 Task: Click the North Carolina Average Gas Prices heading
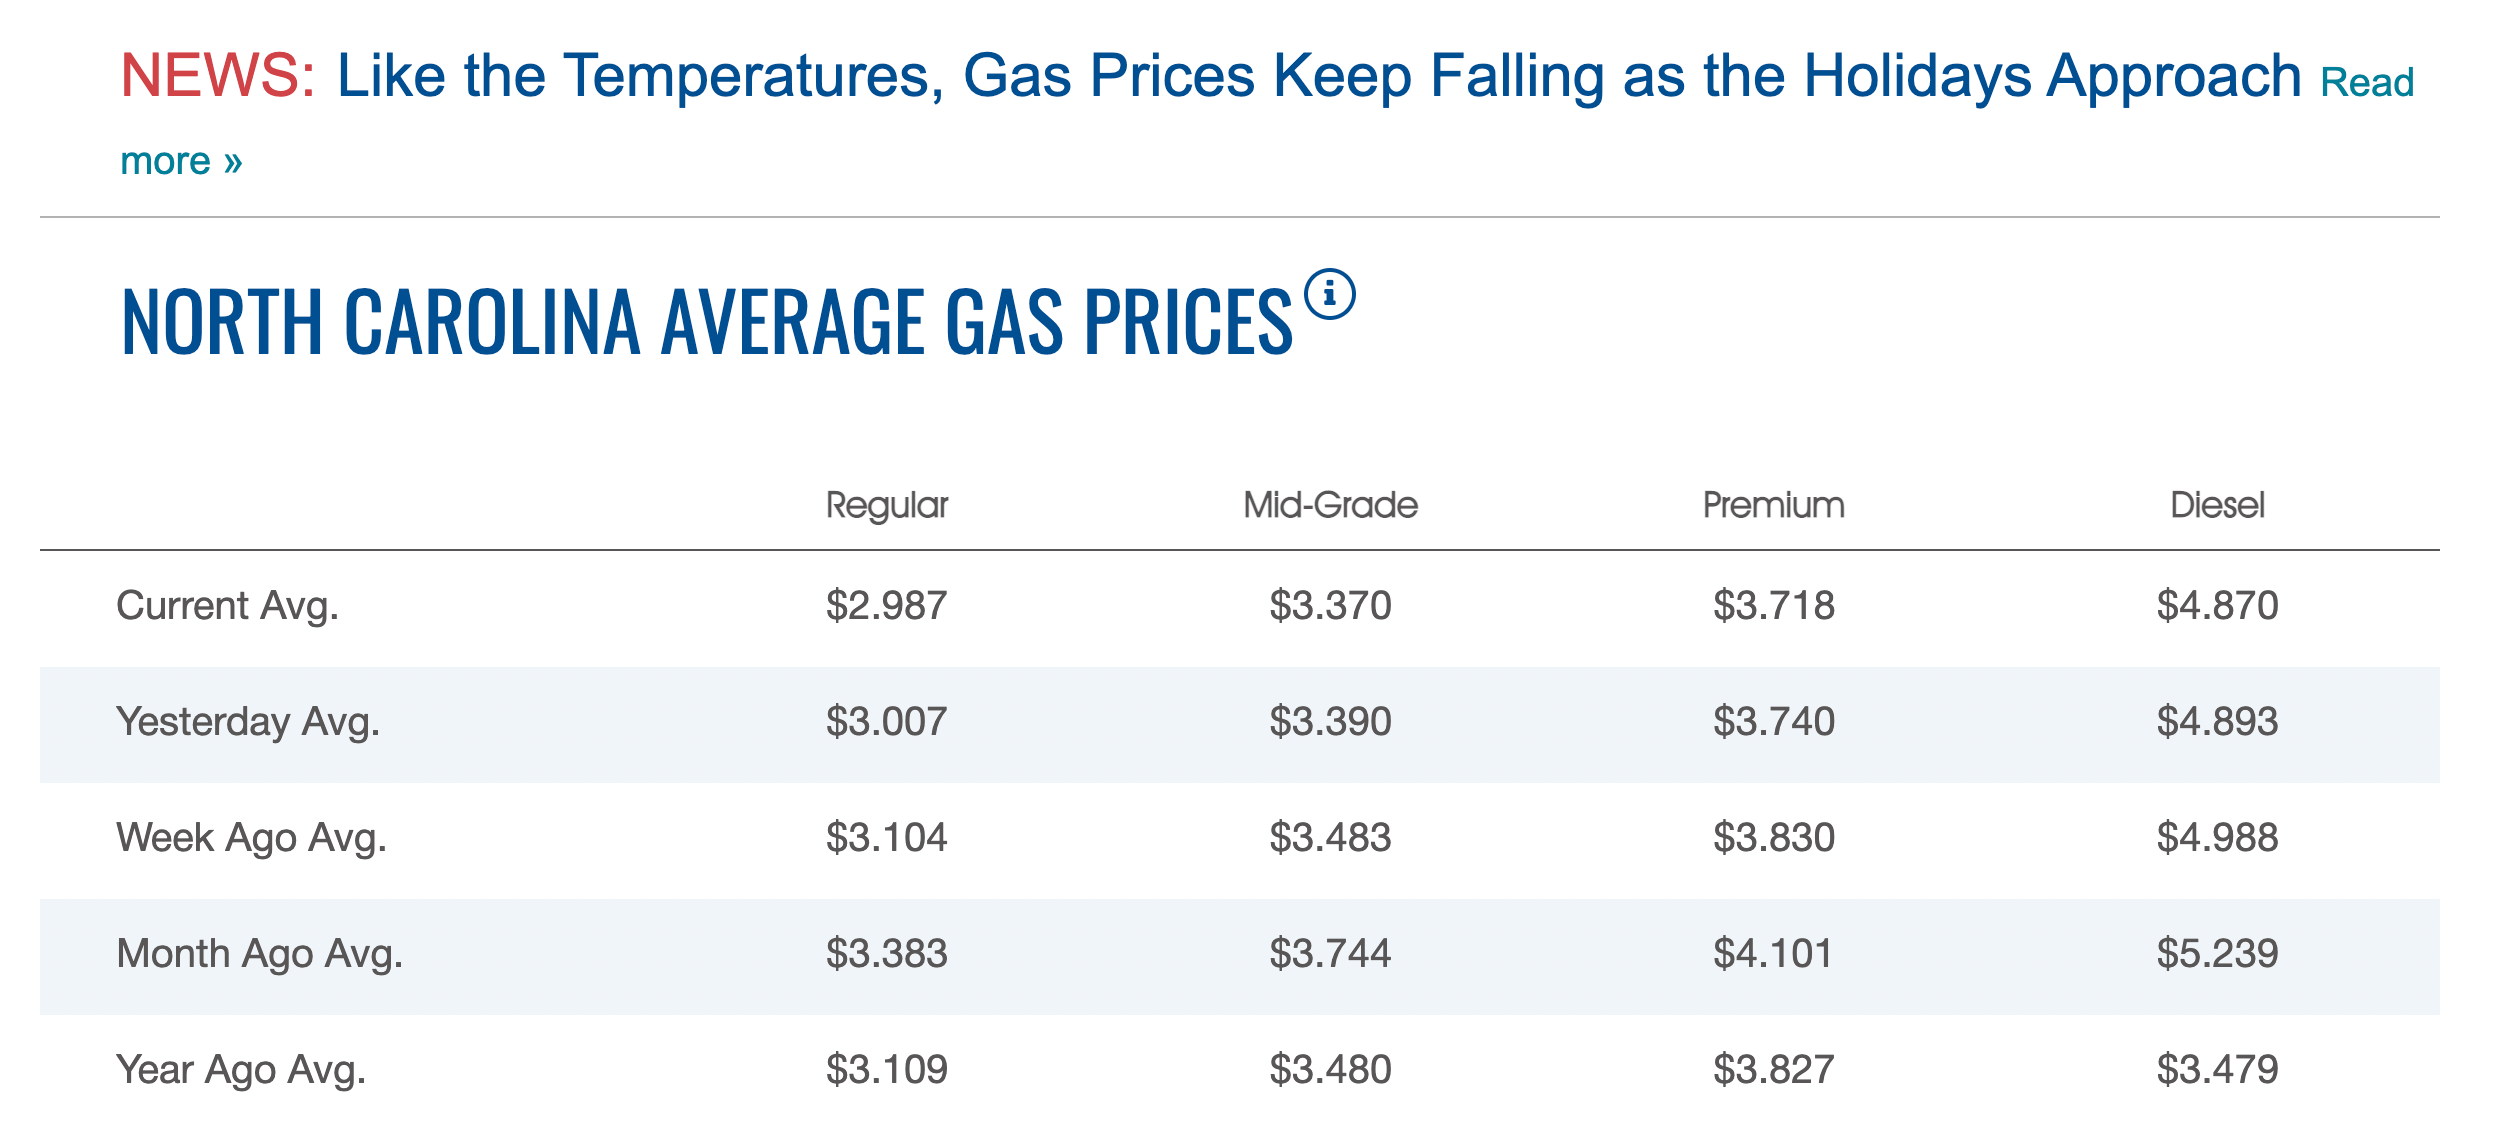pos(706,322)
